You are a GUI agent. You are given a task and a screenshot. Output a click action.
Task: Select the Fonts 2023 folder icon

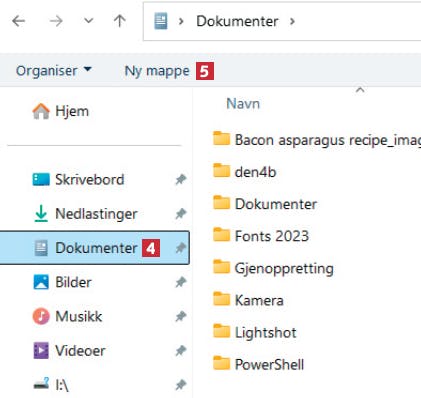coord(221,235)
